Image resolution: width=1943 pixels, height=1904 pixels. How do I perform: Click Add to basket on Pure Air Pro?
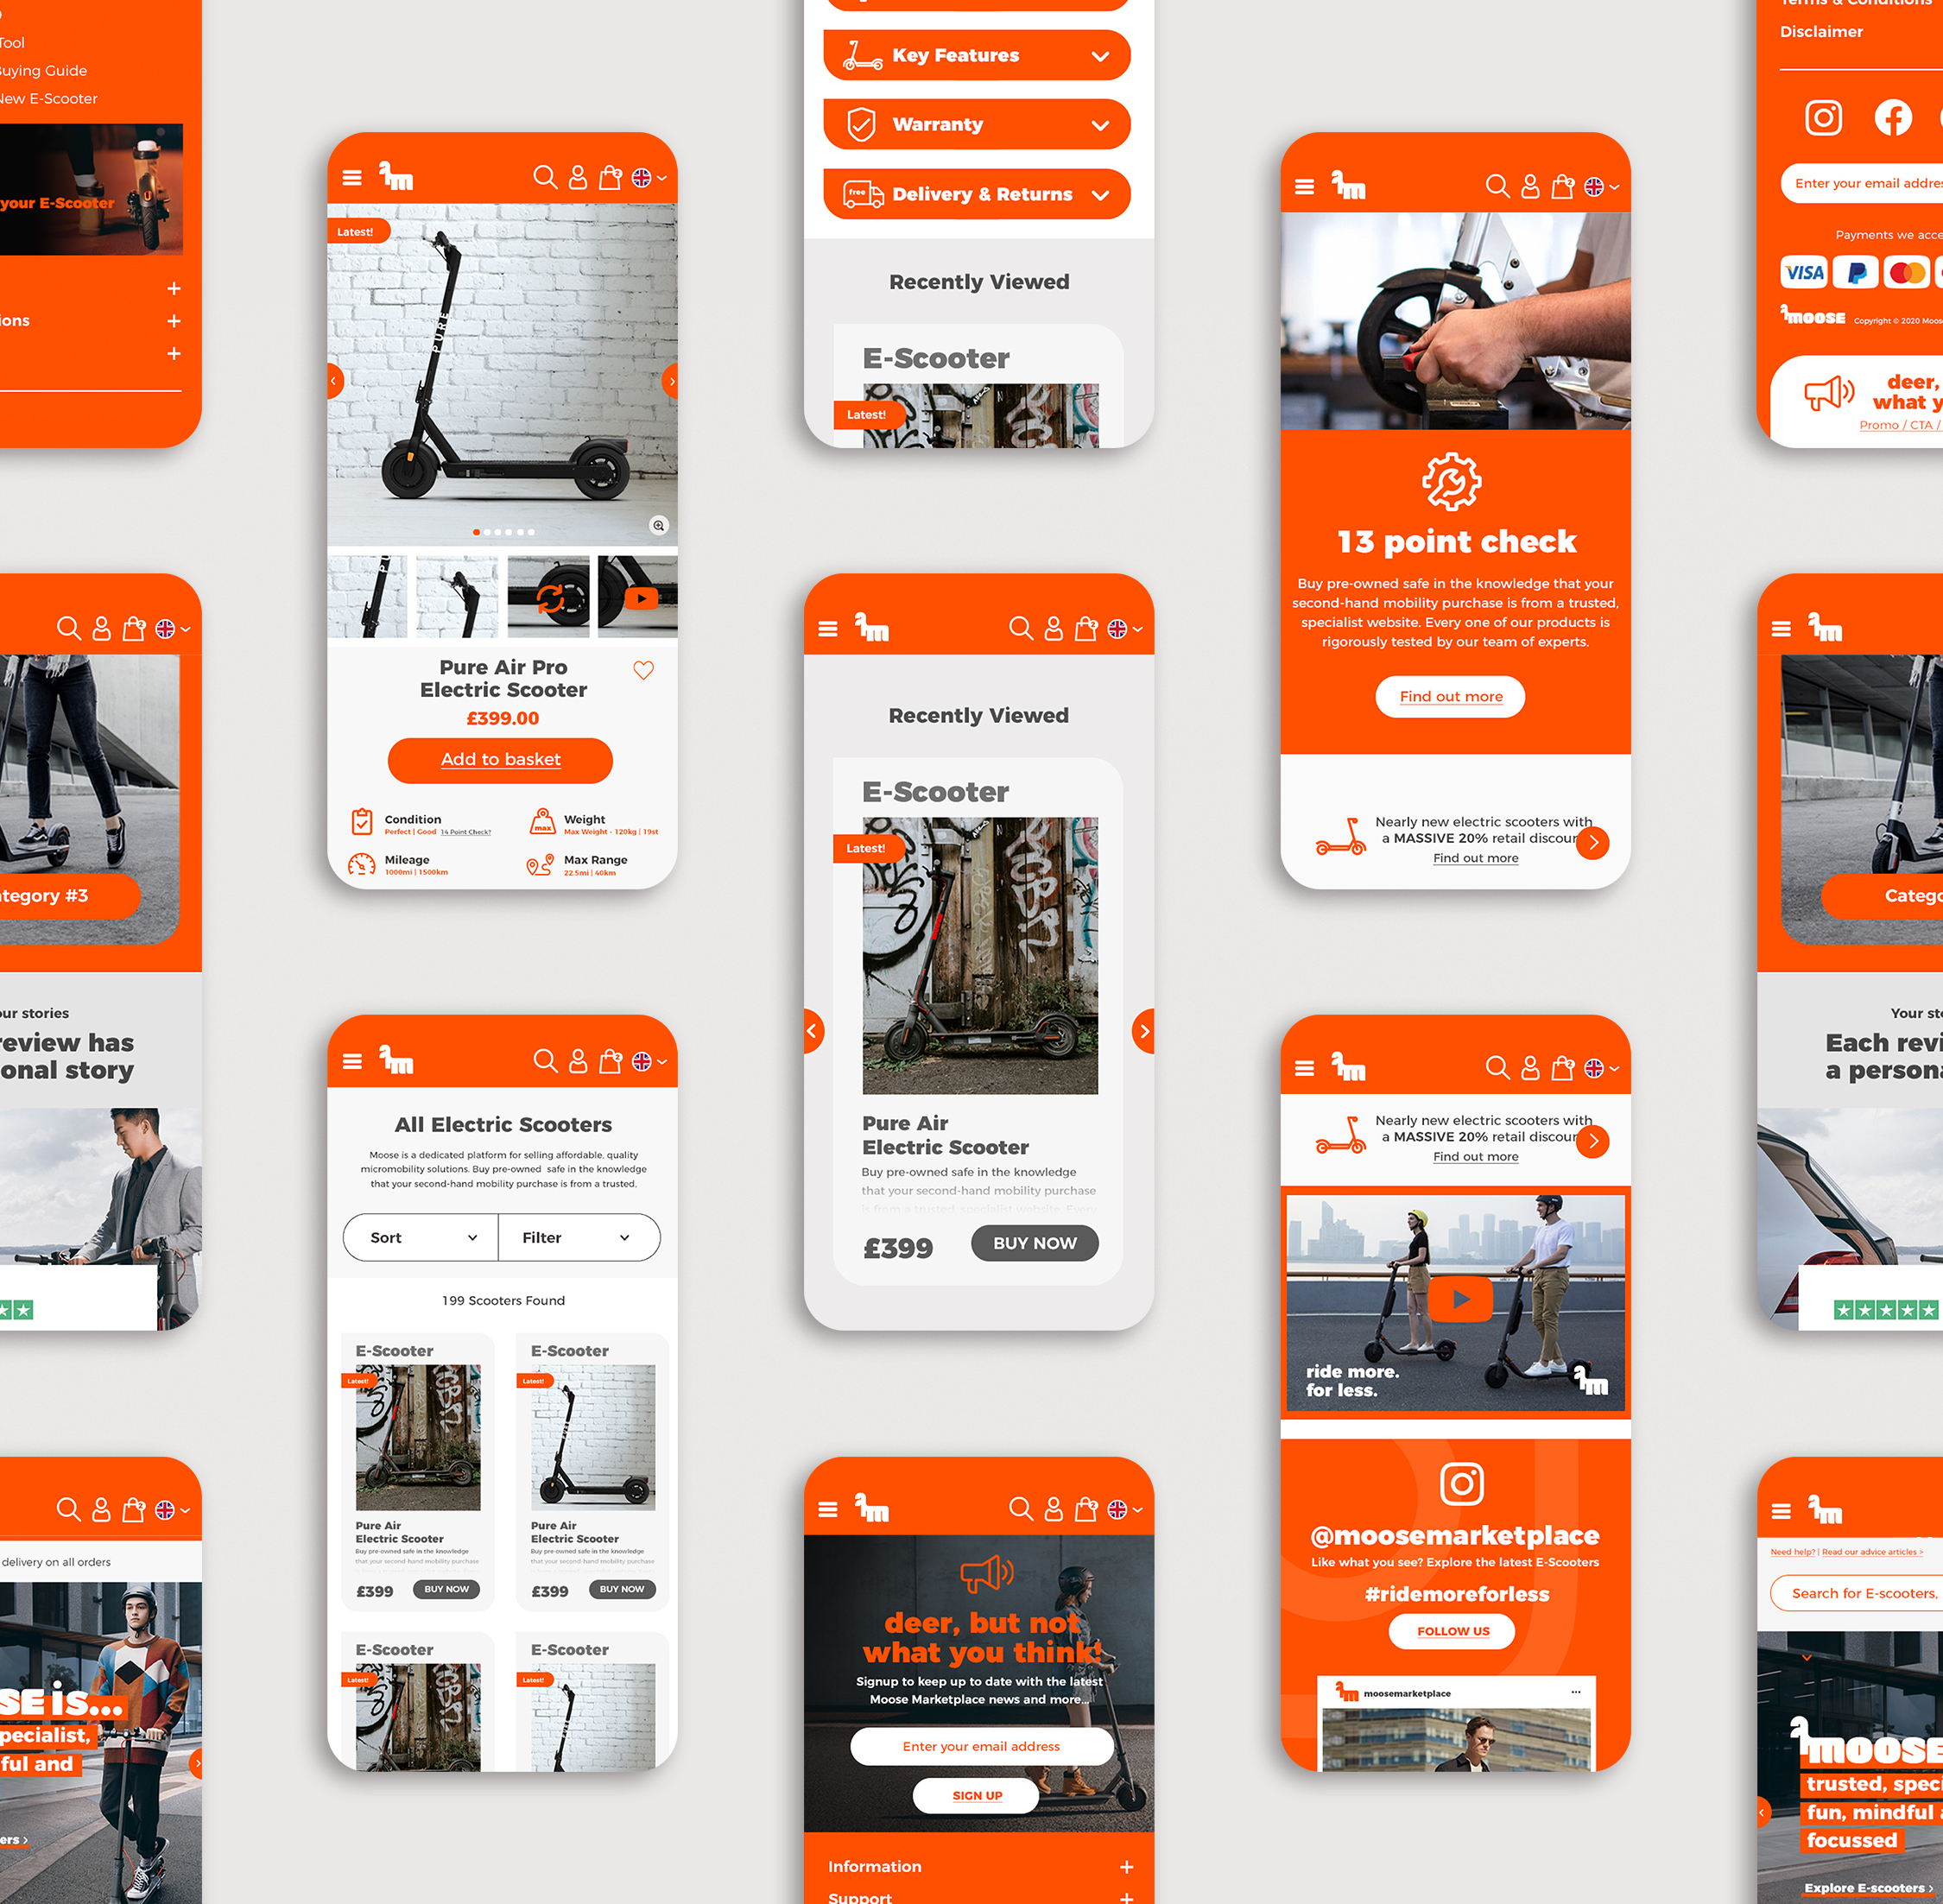click(501, 760)
